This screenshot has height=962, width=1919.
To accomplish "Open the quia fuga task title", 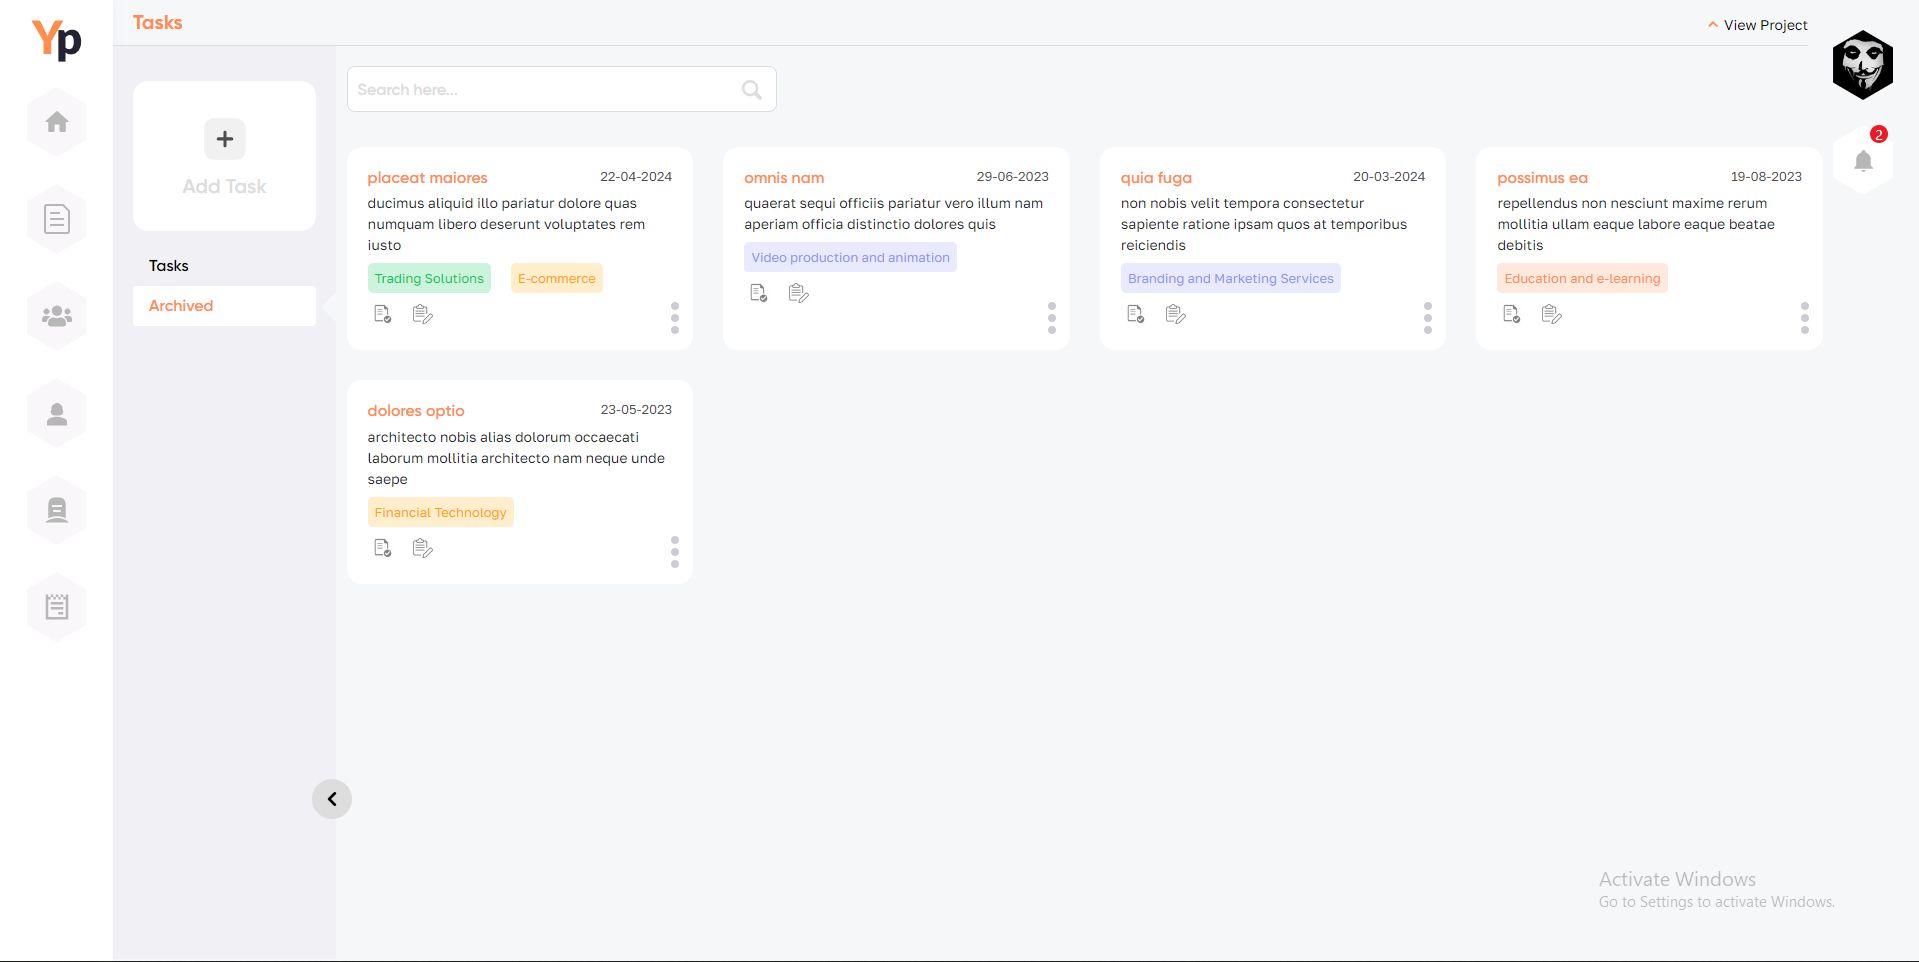I will [x=1156, y=178].
